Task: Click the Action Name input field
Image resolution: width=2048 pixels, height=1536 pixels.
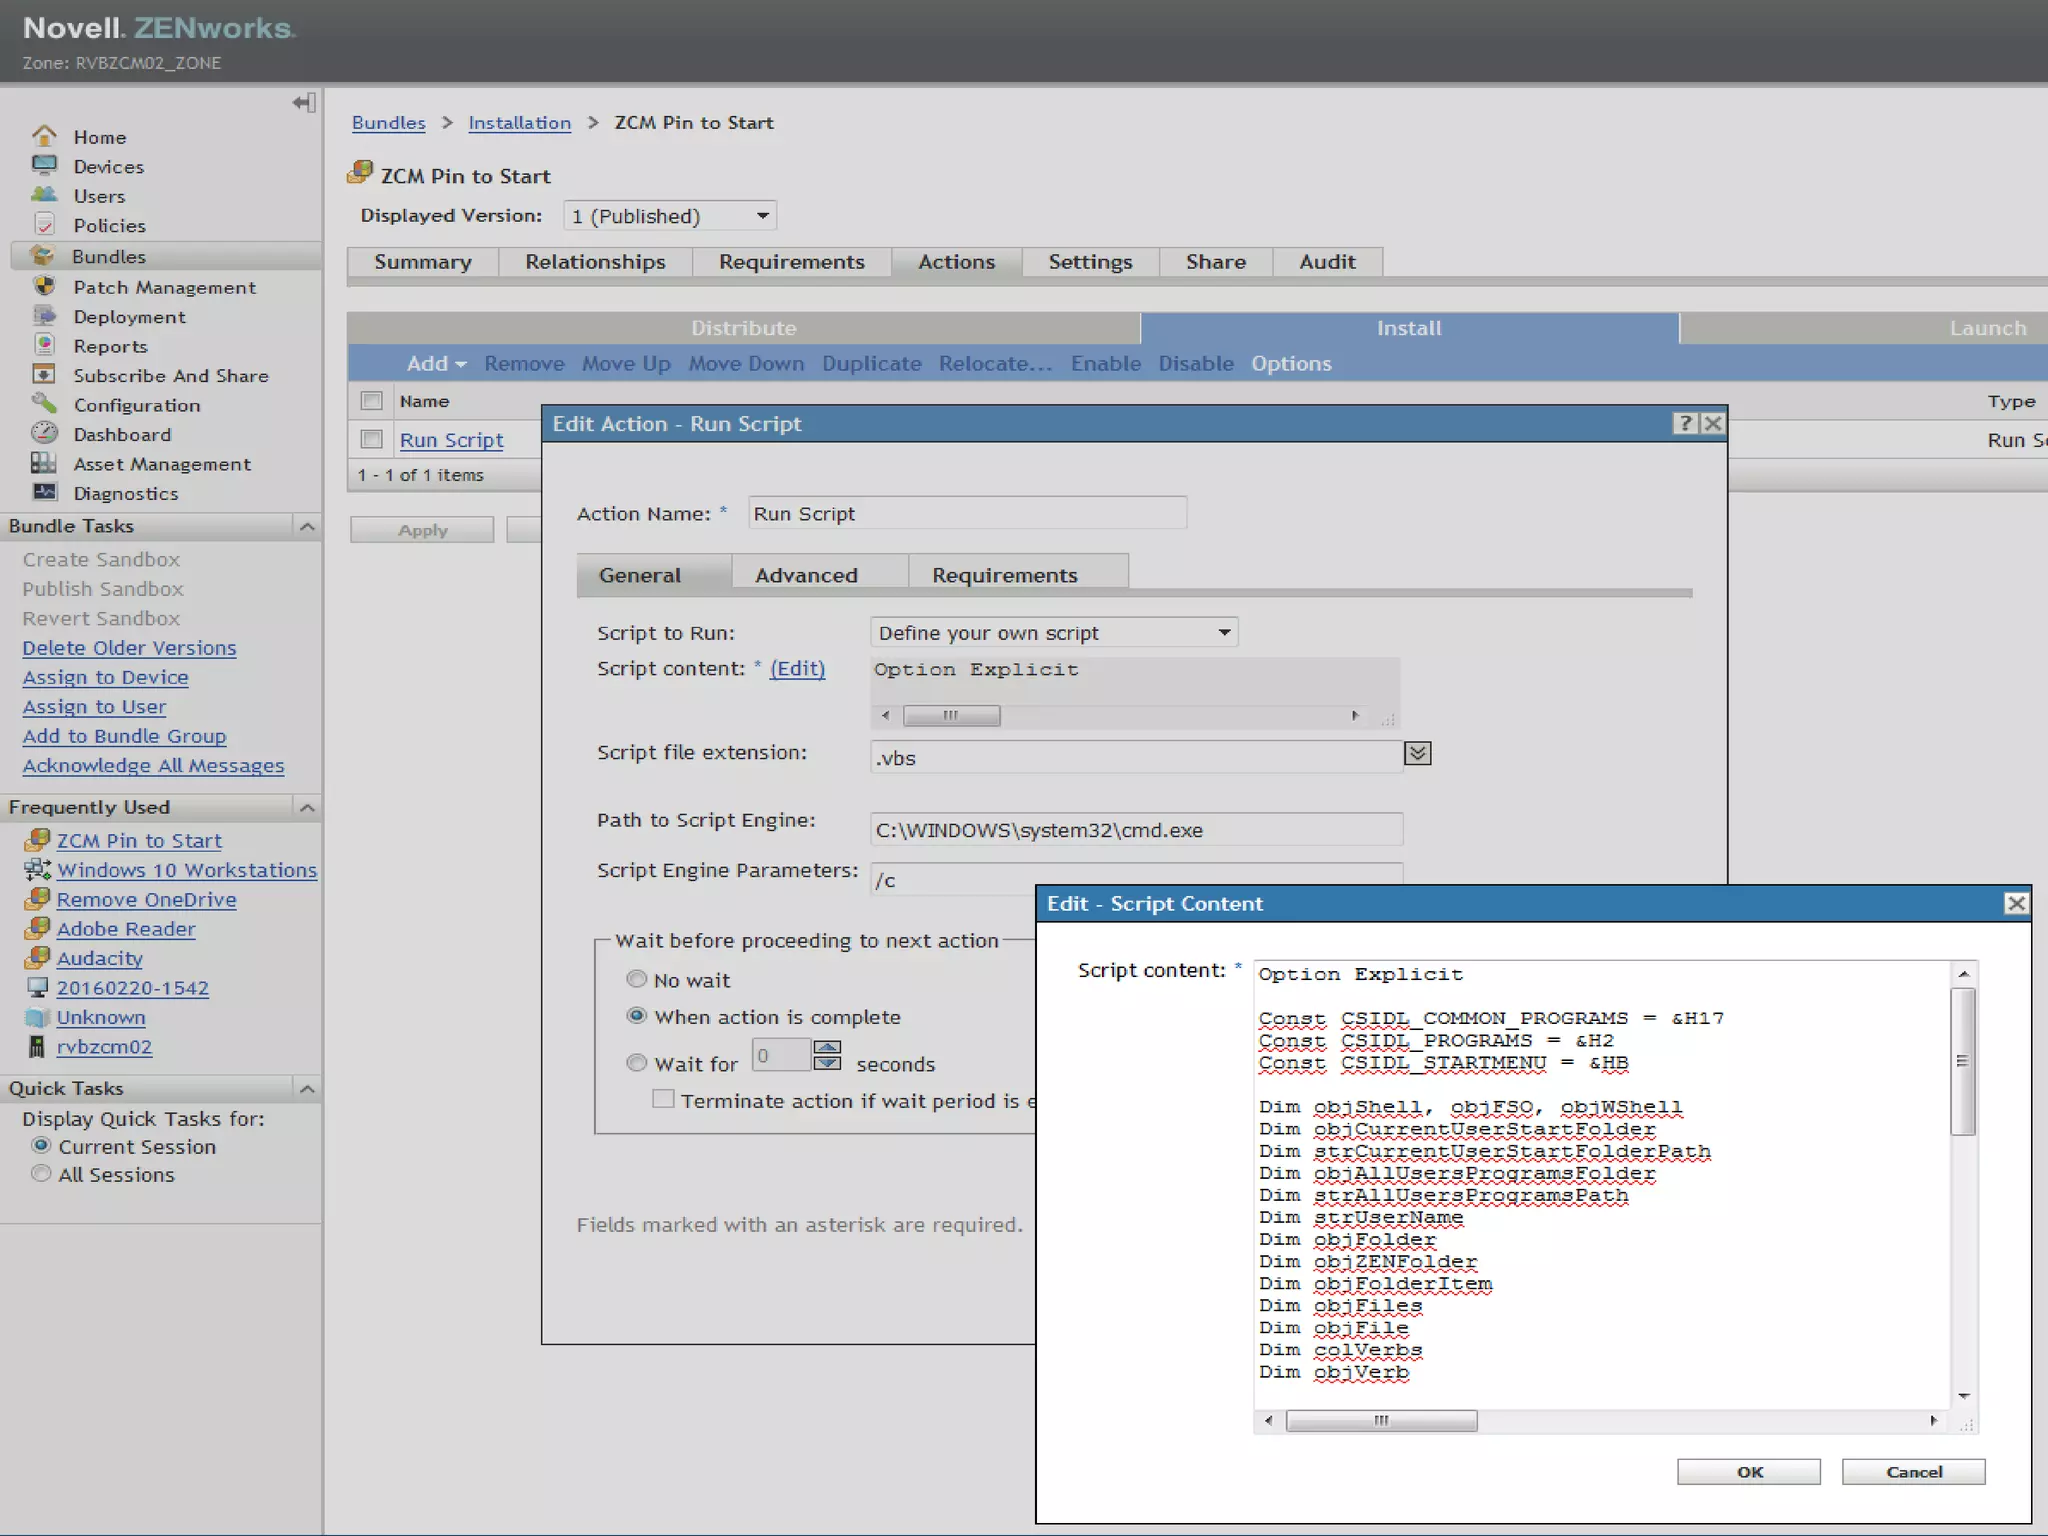Action: 967,513
